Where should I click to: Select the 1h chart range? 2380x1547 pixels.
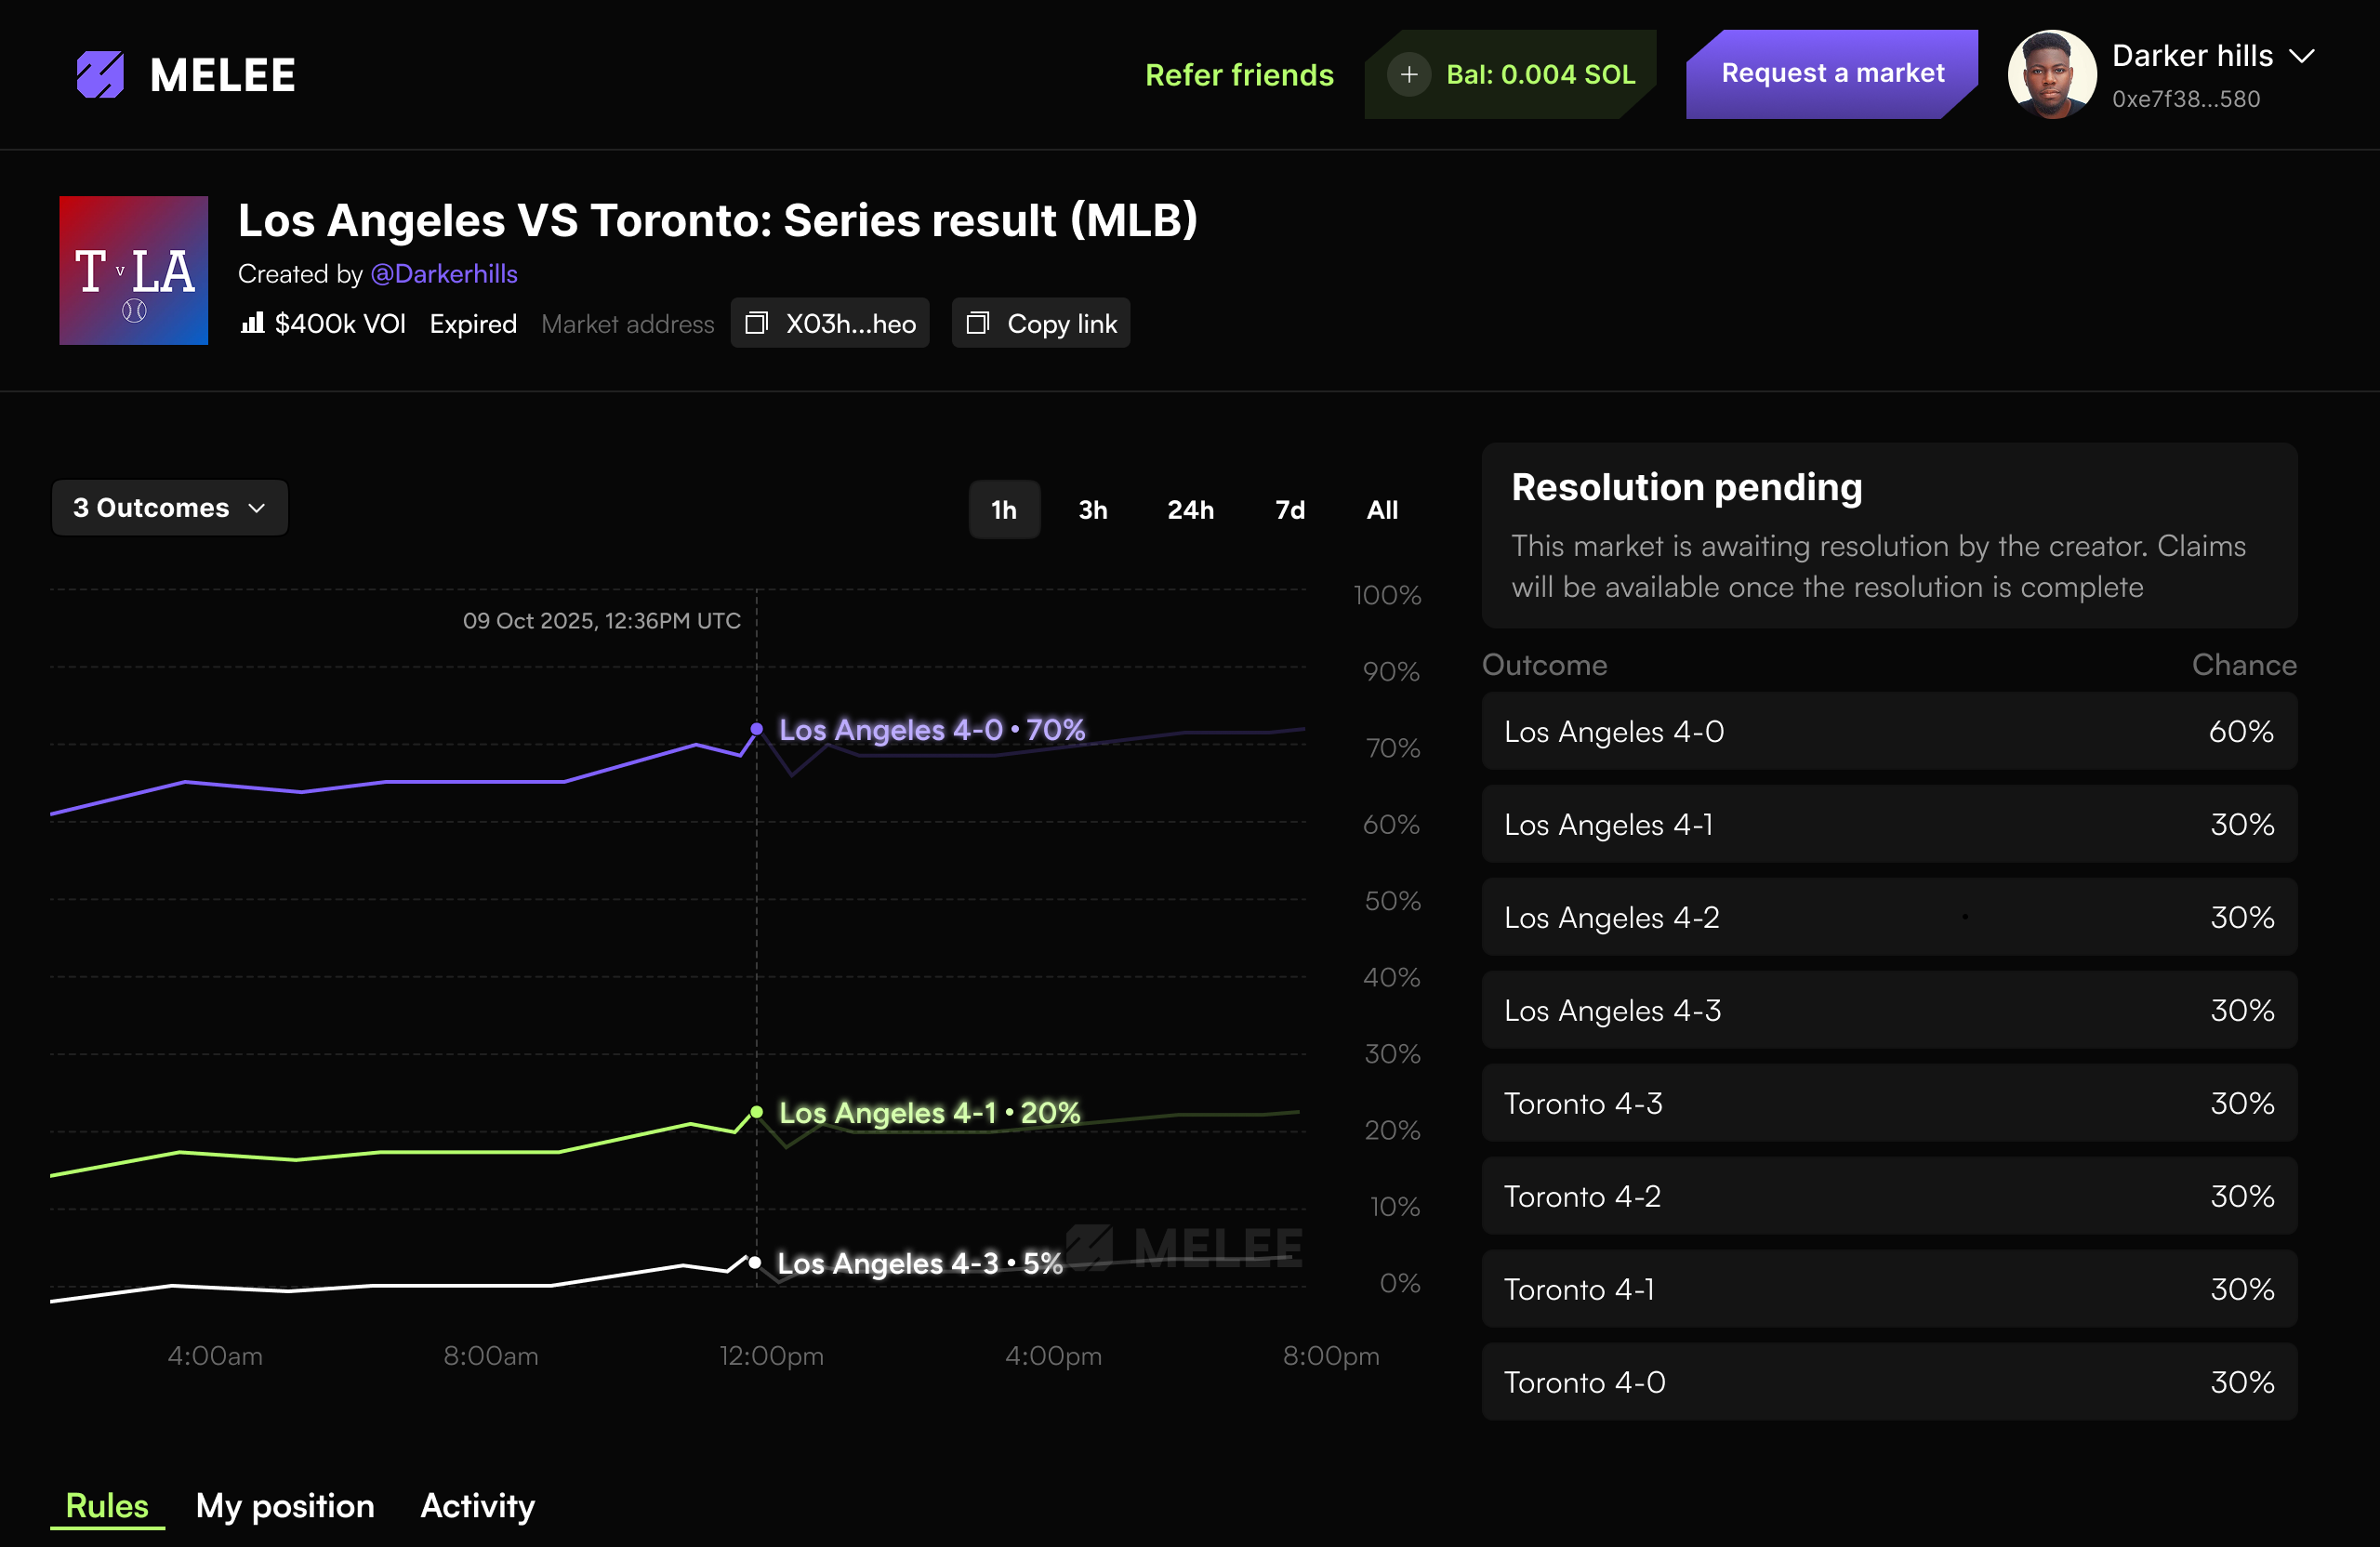pyautogui.click(x=1003, y=510)
